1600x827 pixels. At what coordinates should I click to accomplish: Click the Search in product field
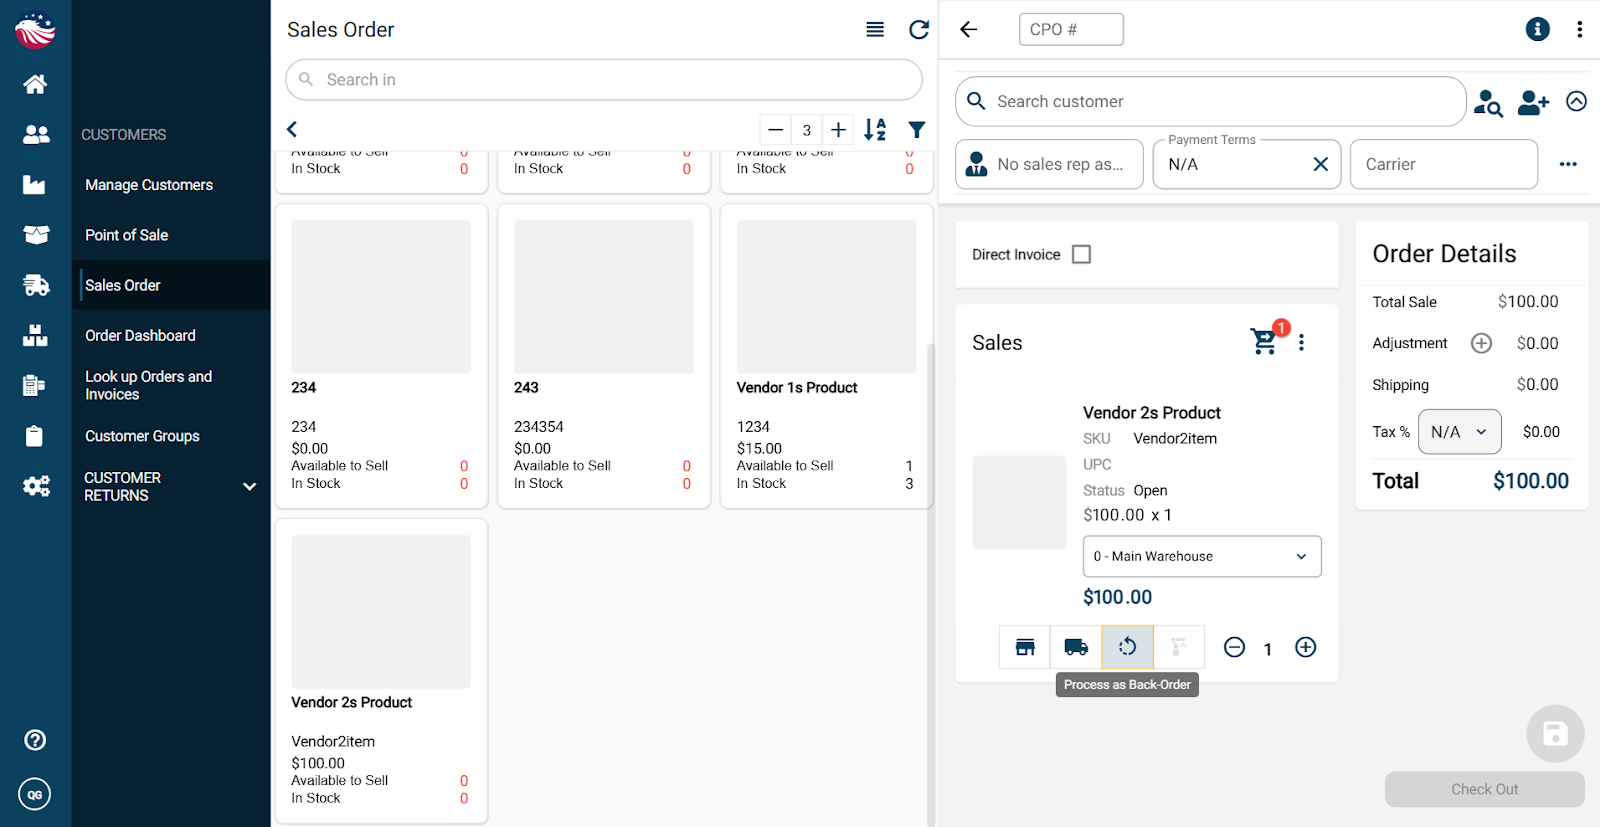(604, 80)
